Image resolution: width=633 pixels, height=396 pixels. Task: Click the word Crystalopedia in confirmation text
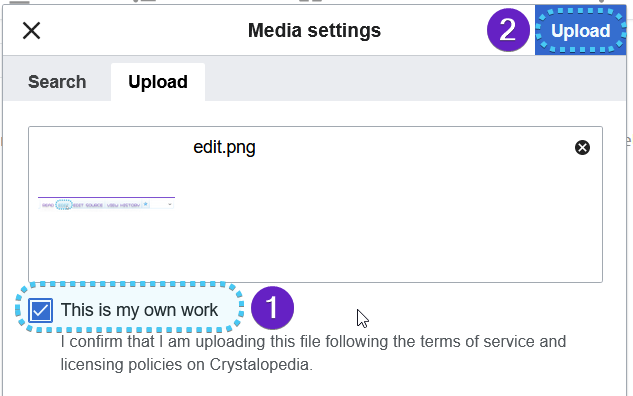[x=259, y=365]
